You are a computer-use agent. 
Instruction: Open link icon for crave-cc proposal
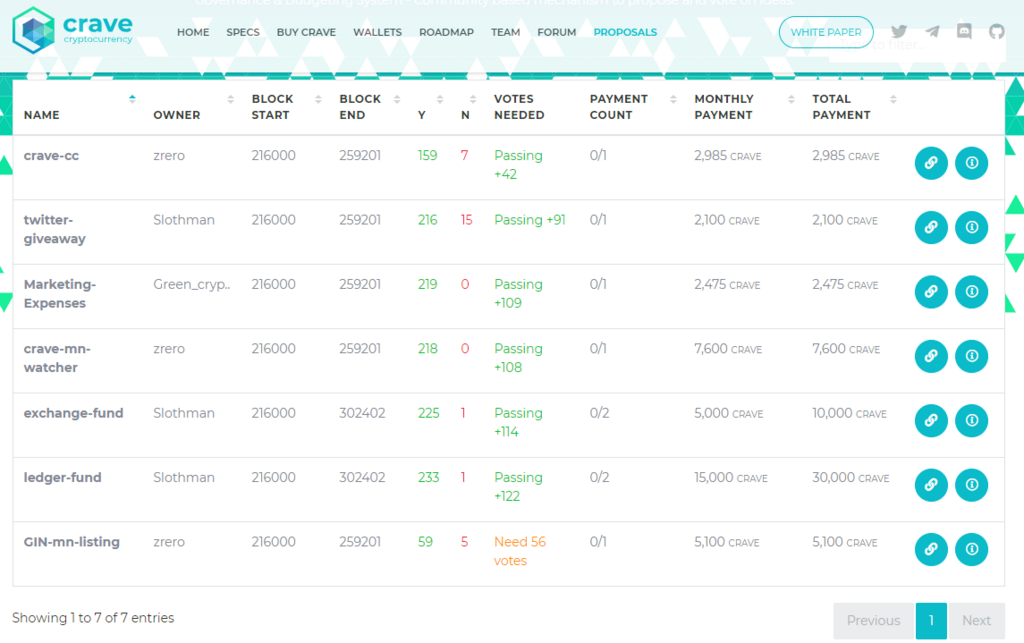pyautogui.click(x=931, y=163)
